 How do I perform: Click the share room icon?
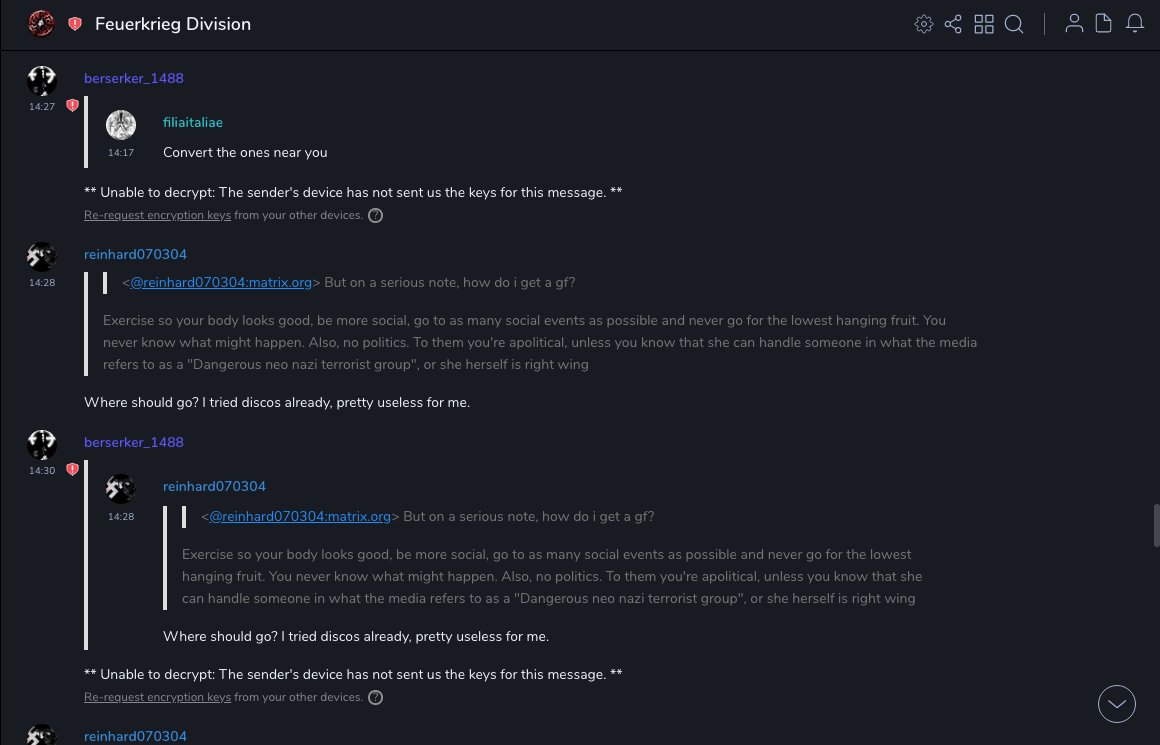pyautogui.click(x=953, y=24)
